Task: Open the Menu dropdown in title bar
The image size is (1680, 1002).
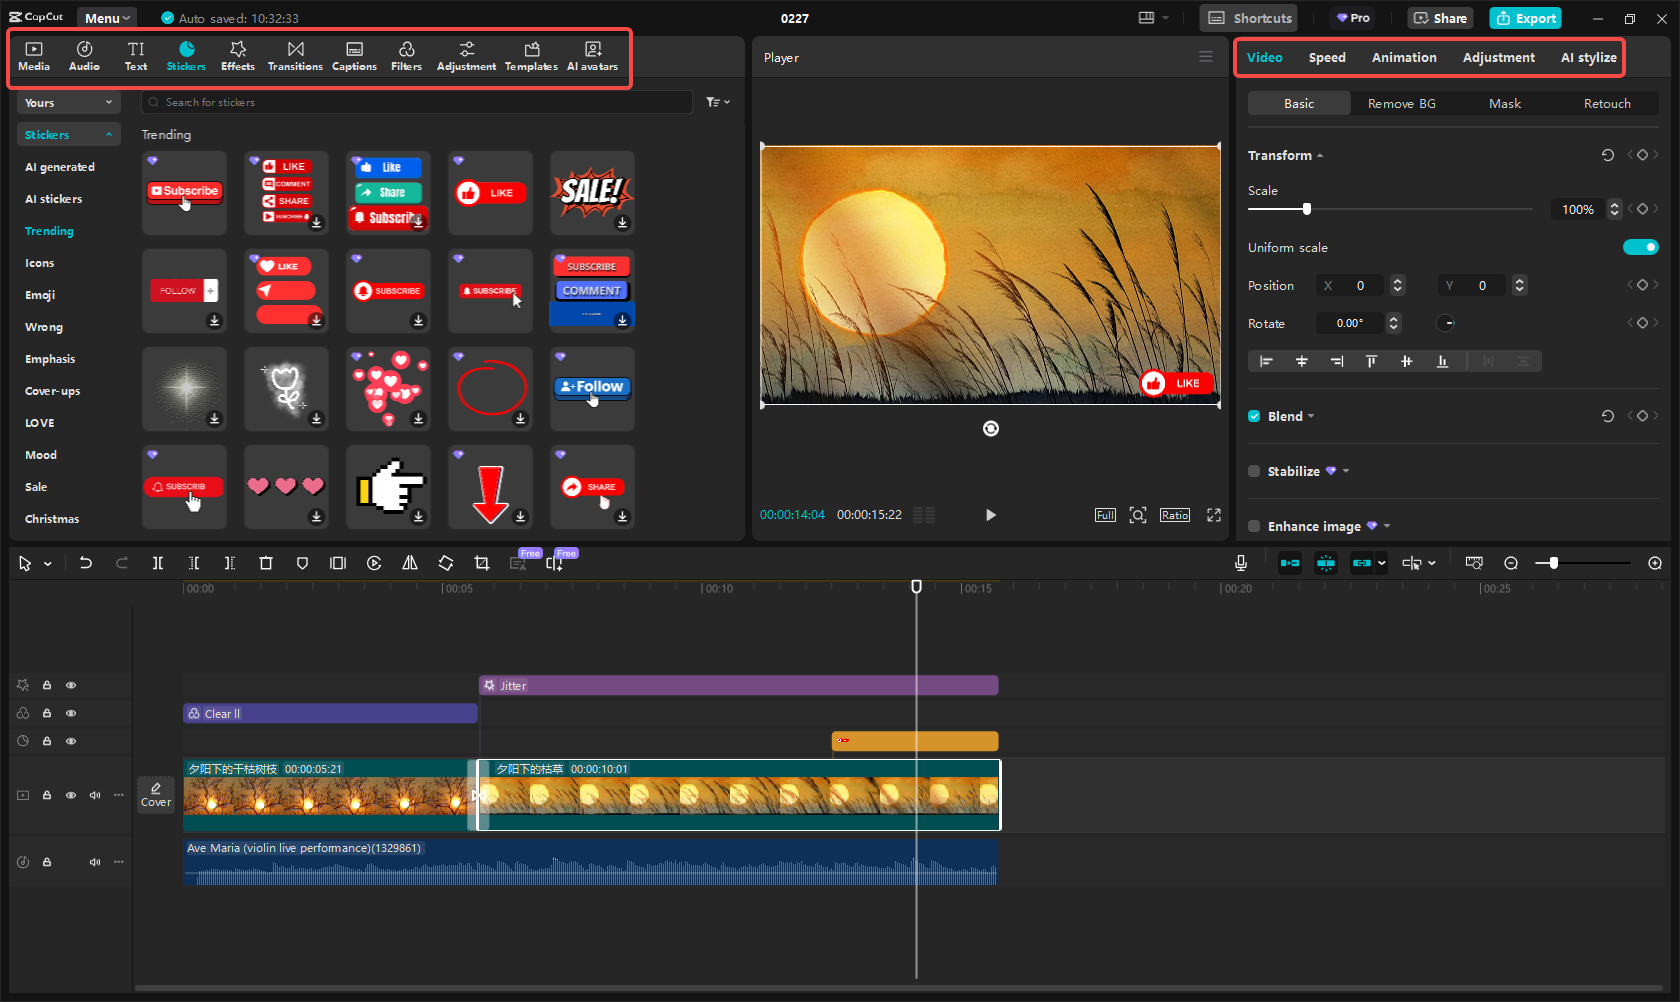Action: pos(107,18)
